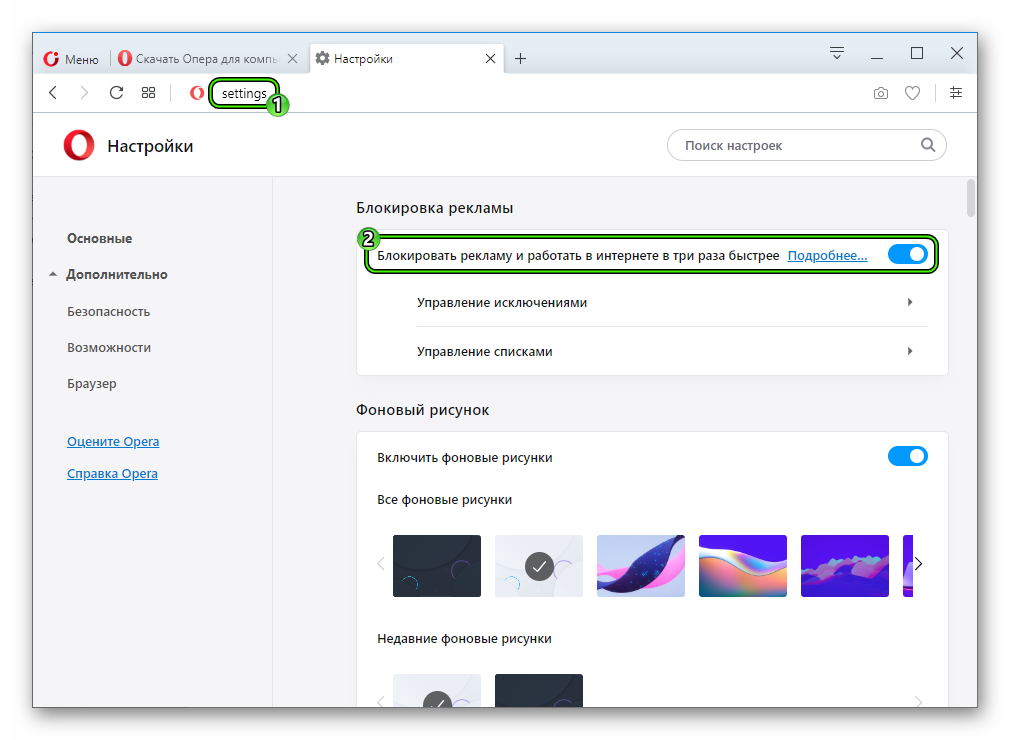Select the pink and blue wave wallpaper
Screen dimensions: 1010x740
(x=641, y=566)
